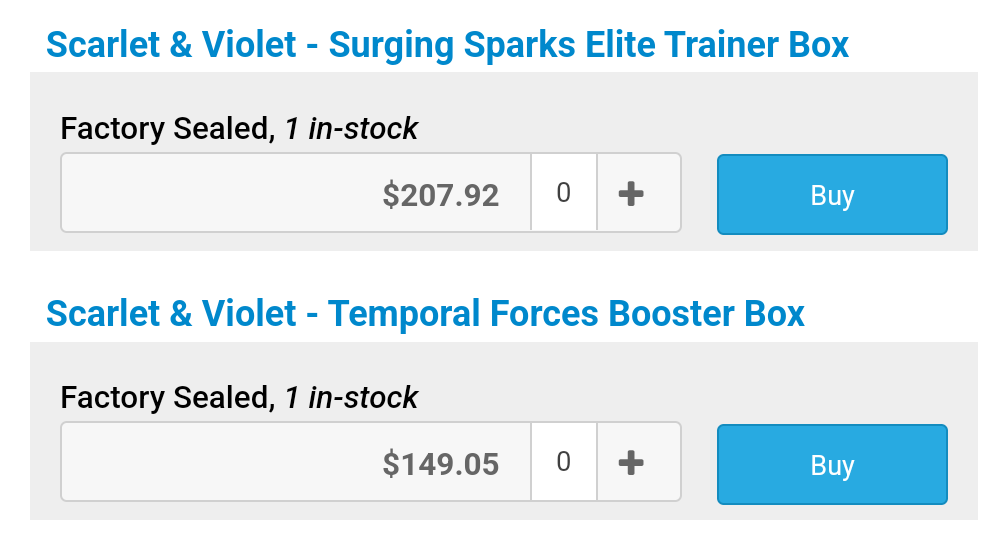Viewport: 1008px width, 542px height.
Task: Buy the $149.05 Temporal Forces box
Action: pos(832,464)
